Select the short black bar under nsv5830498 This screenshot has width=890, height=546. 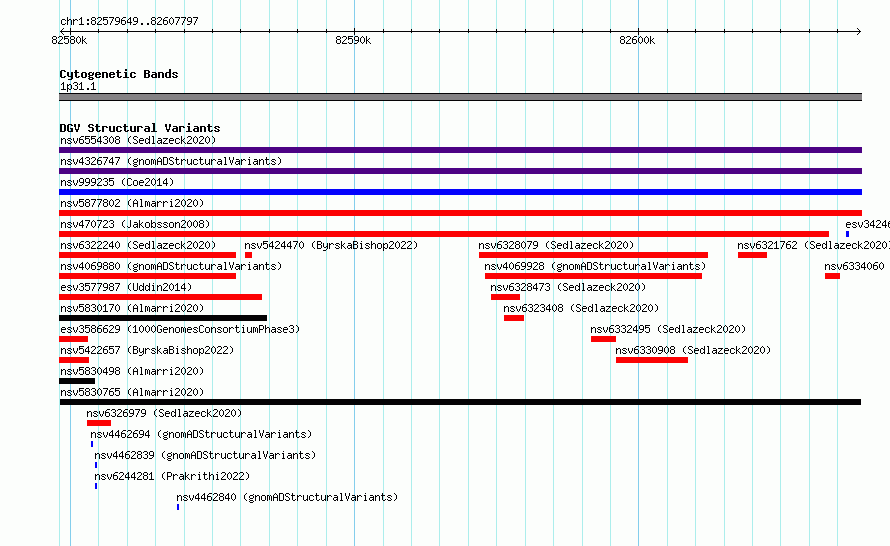77,381
